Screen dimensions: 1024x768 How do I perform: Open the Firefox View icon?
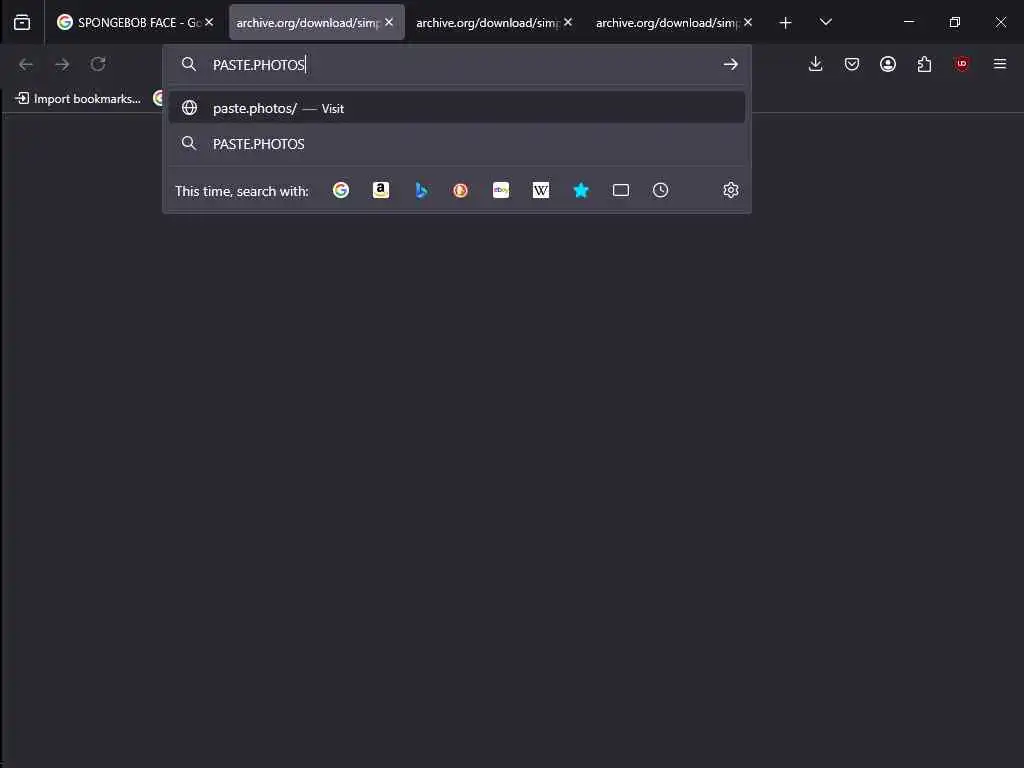coord(22,23)
